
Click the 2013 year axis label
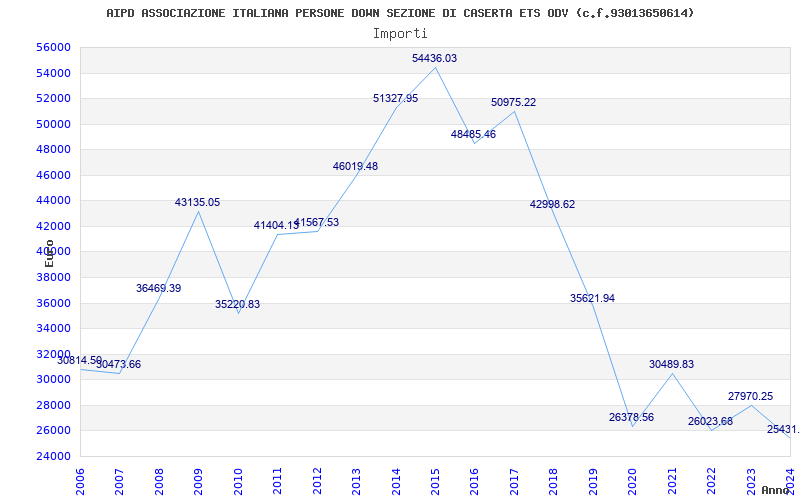(x=356, y=482)
